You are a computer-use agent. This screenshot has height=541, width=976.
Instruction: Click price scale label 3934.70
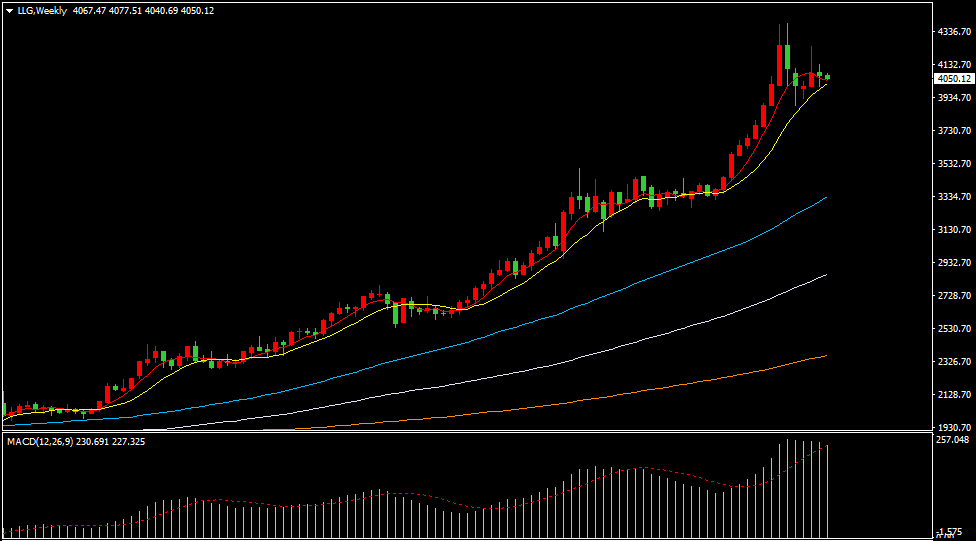tap(954, 97)
